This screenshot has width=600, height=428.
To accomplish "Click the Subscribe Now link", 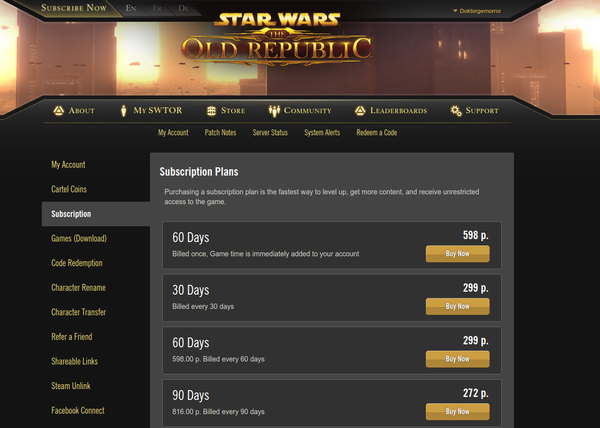I will click(x=74, y=8).
